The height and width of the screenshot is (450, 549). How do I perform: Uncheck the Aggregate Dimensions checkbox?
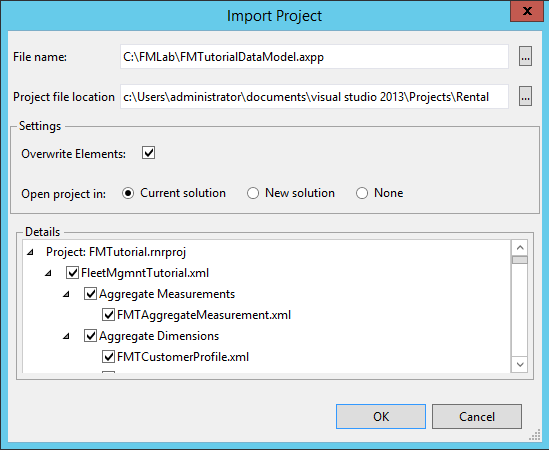(90, 336)
